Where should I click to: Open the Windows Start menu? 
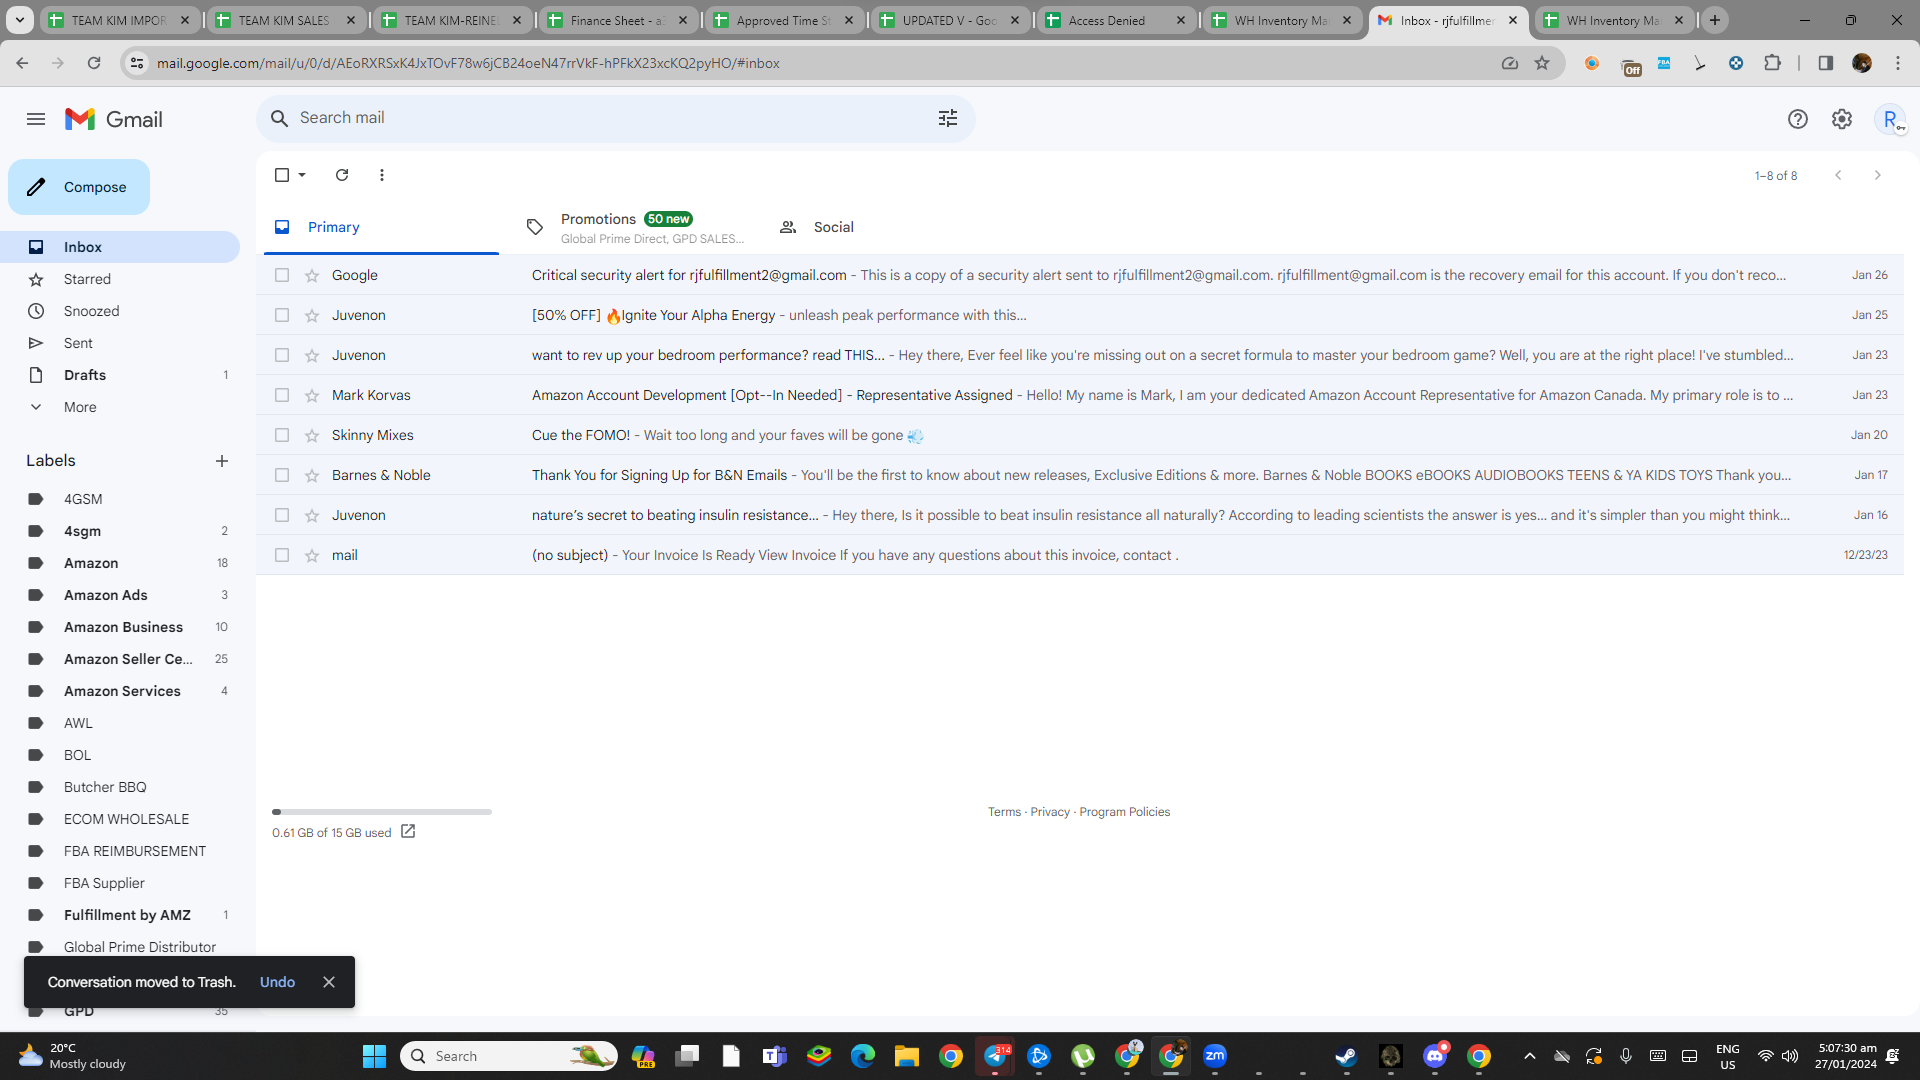374,1056
